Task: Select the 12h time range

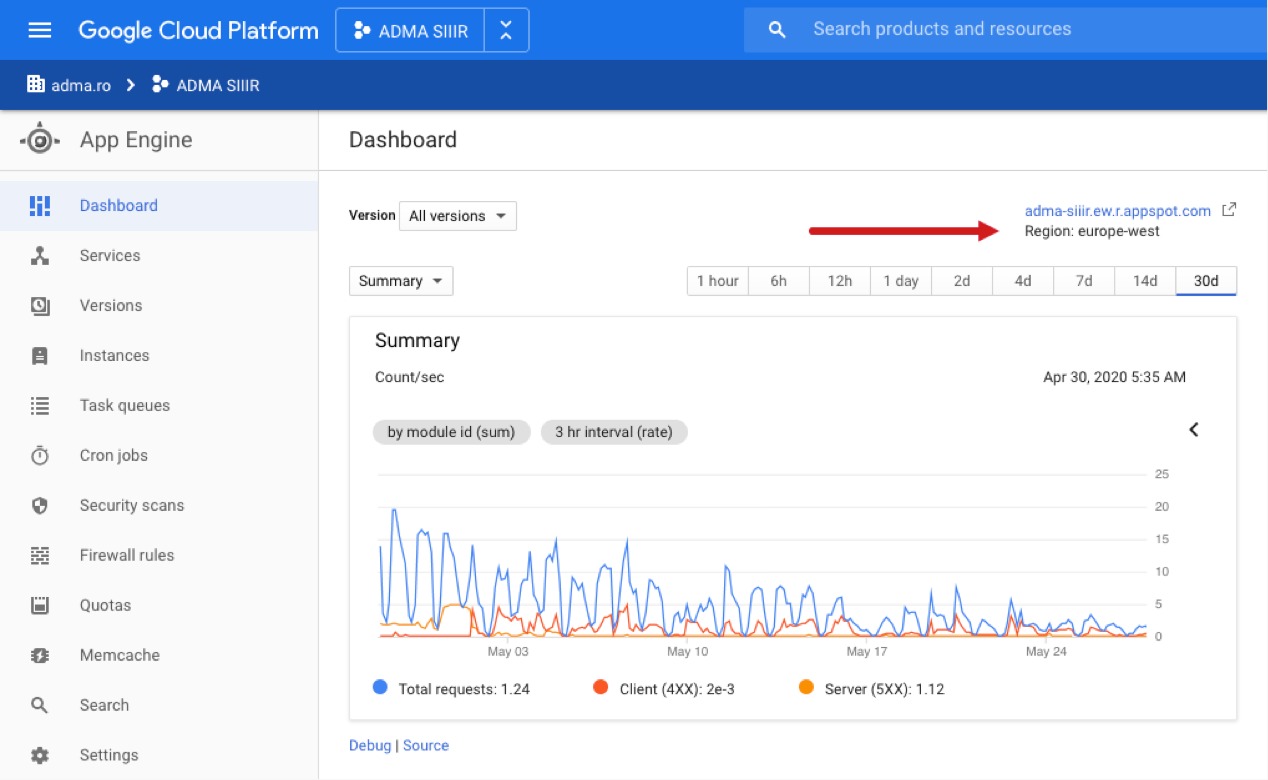Action: coord(840,281)
